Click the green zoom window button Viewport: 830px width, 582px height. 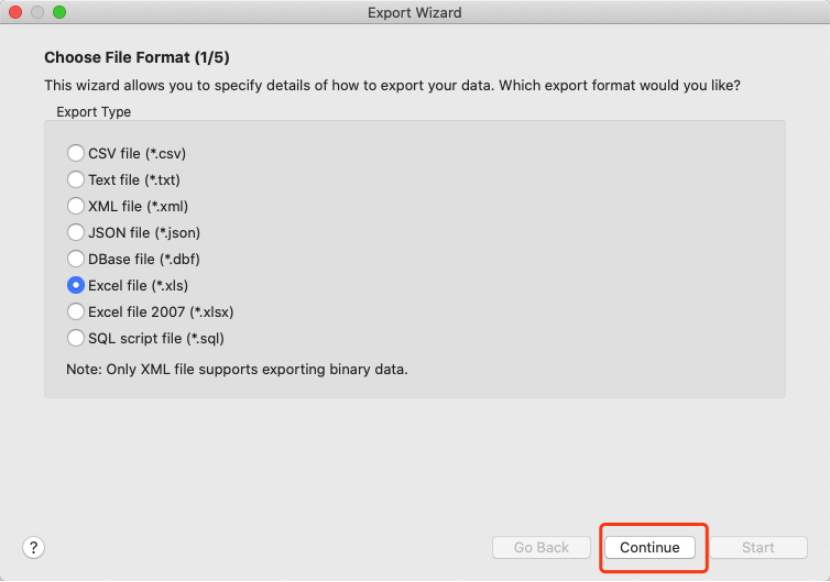(59, 13)
